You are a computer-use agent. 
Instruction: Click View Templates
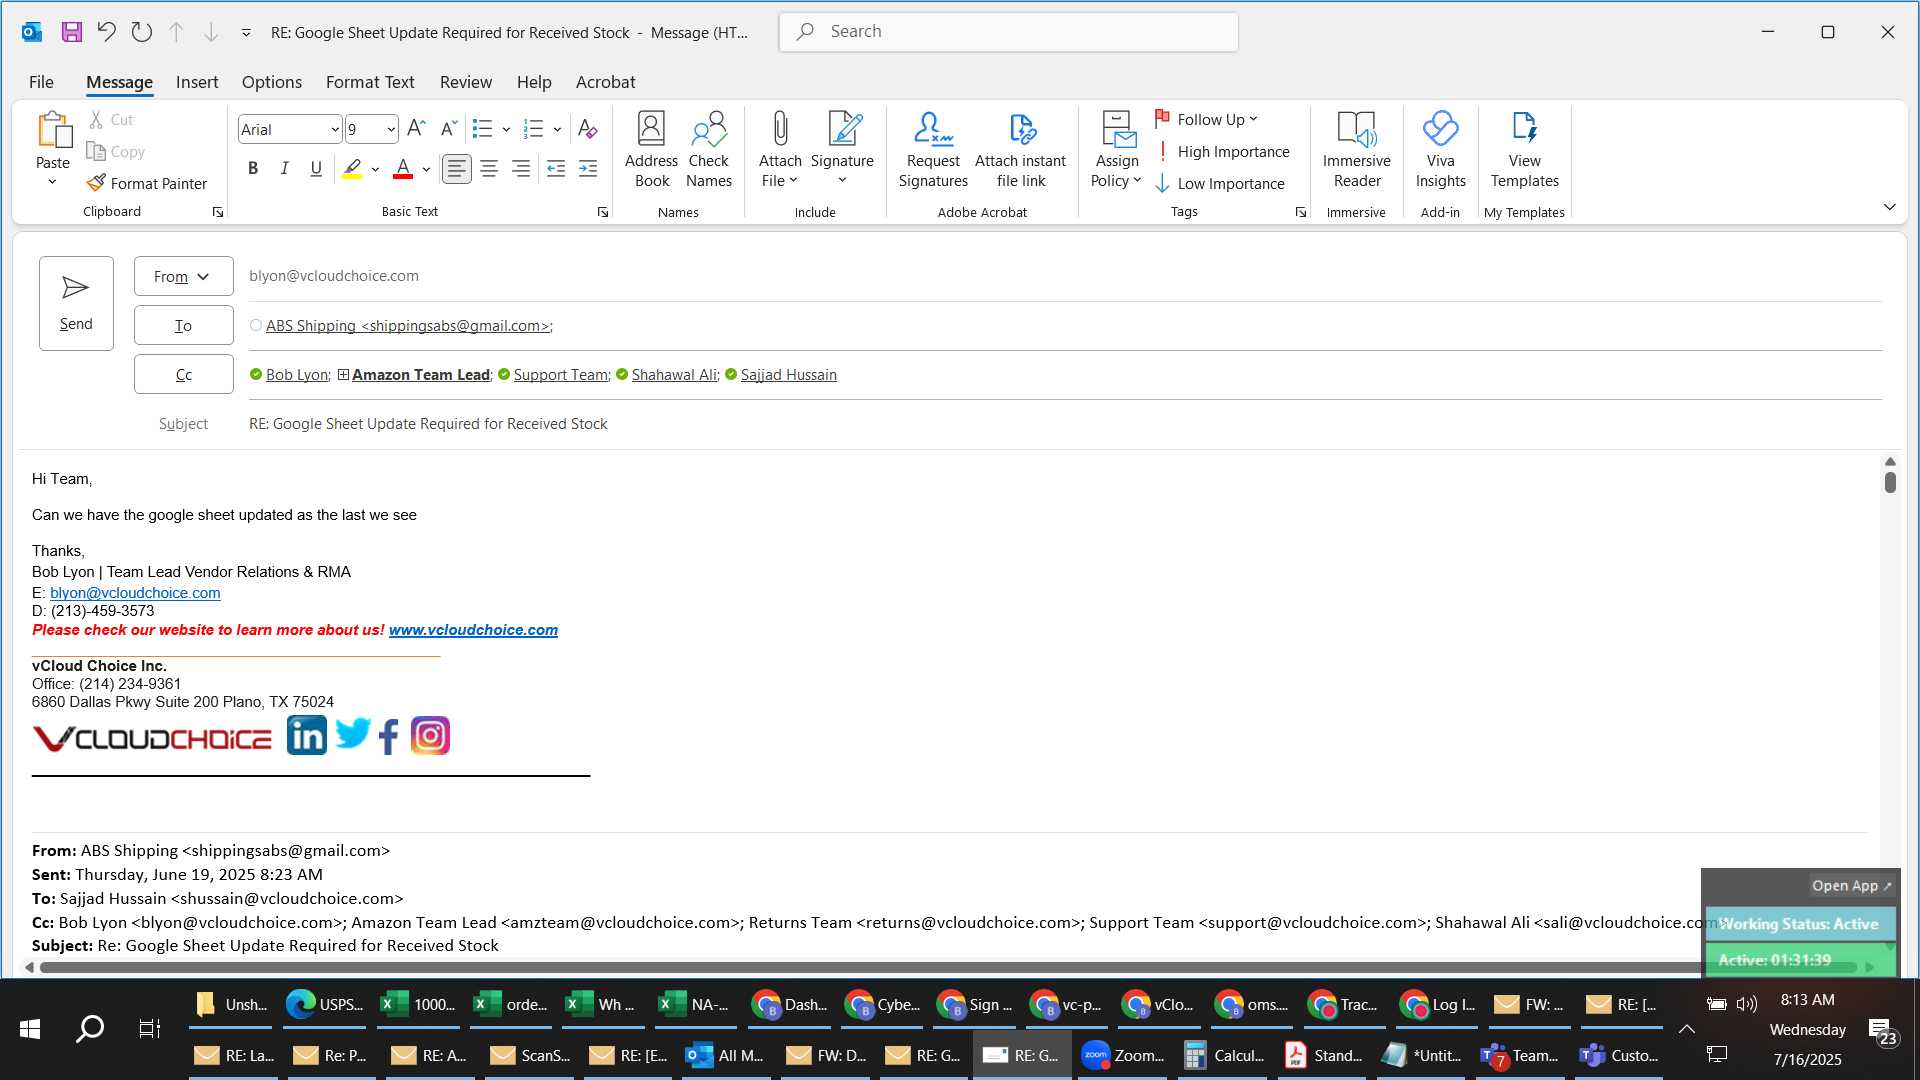pyautogui.click(x=1524, y=150)
